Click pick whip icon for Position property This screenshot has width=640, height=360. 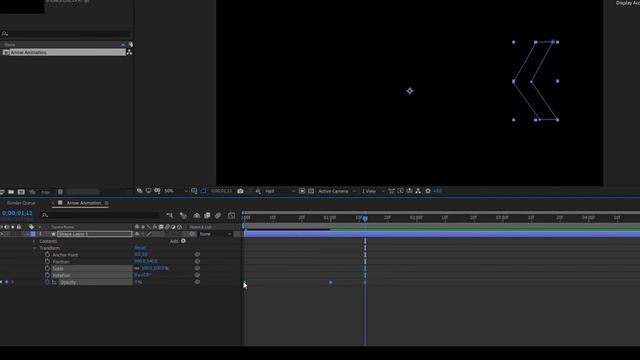pos(197,261)
